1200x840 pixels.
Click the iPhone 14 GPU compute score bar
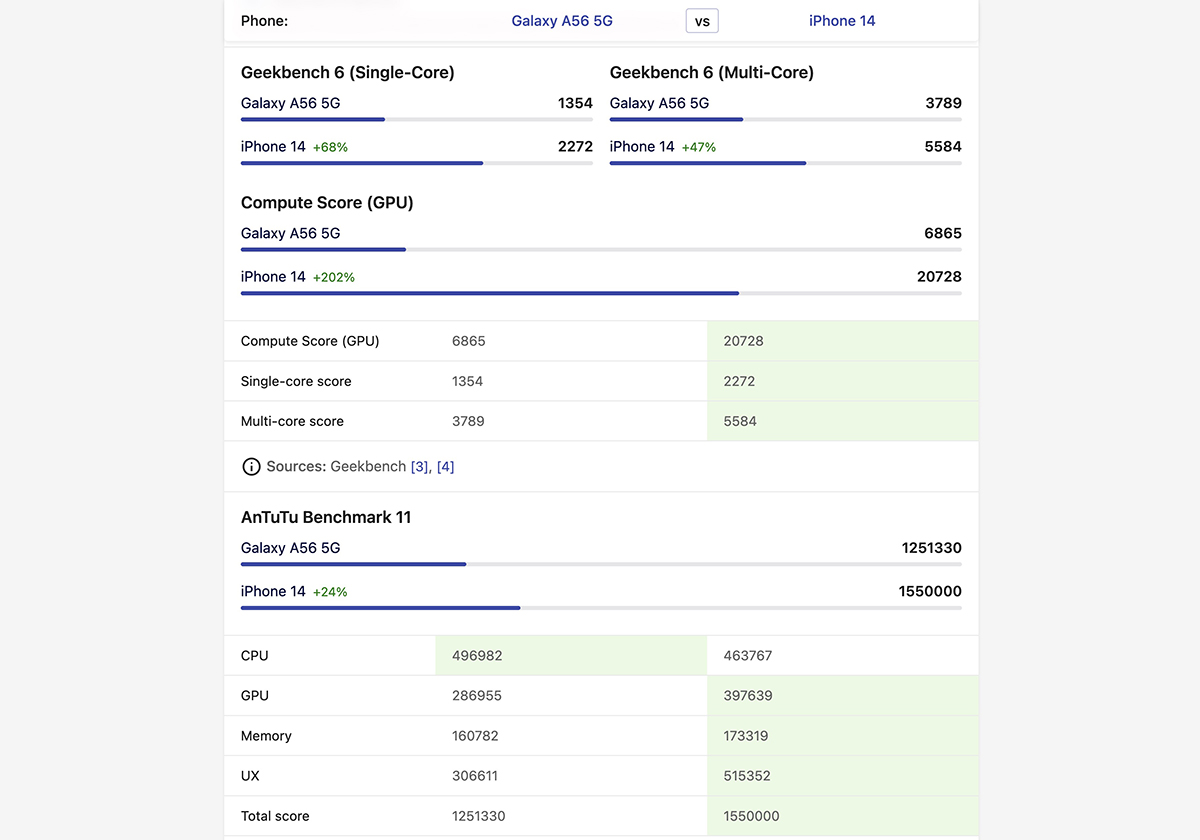click(601, 293)
